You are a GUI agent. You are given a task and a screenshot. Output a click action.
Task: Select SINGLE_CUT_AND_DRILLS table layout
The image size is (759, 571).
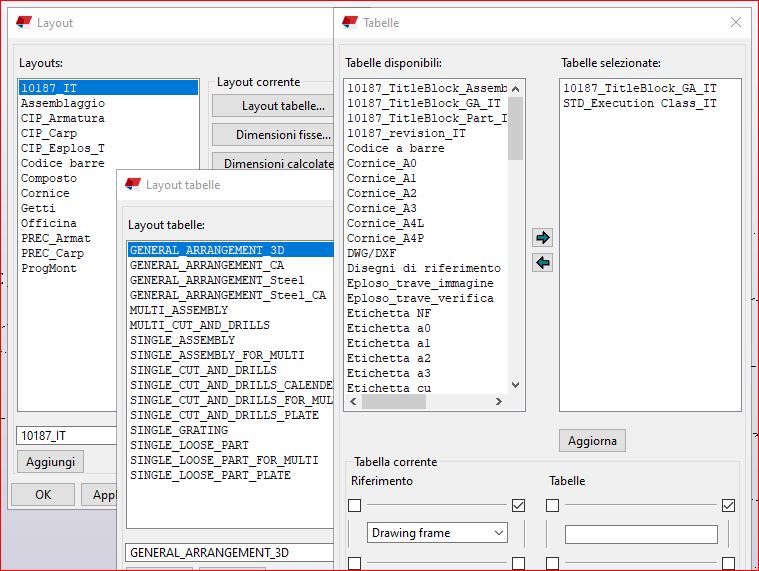point(203,370)
